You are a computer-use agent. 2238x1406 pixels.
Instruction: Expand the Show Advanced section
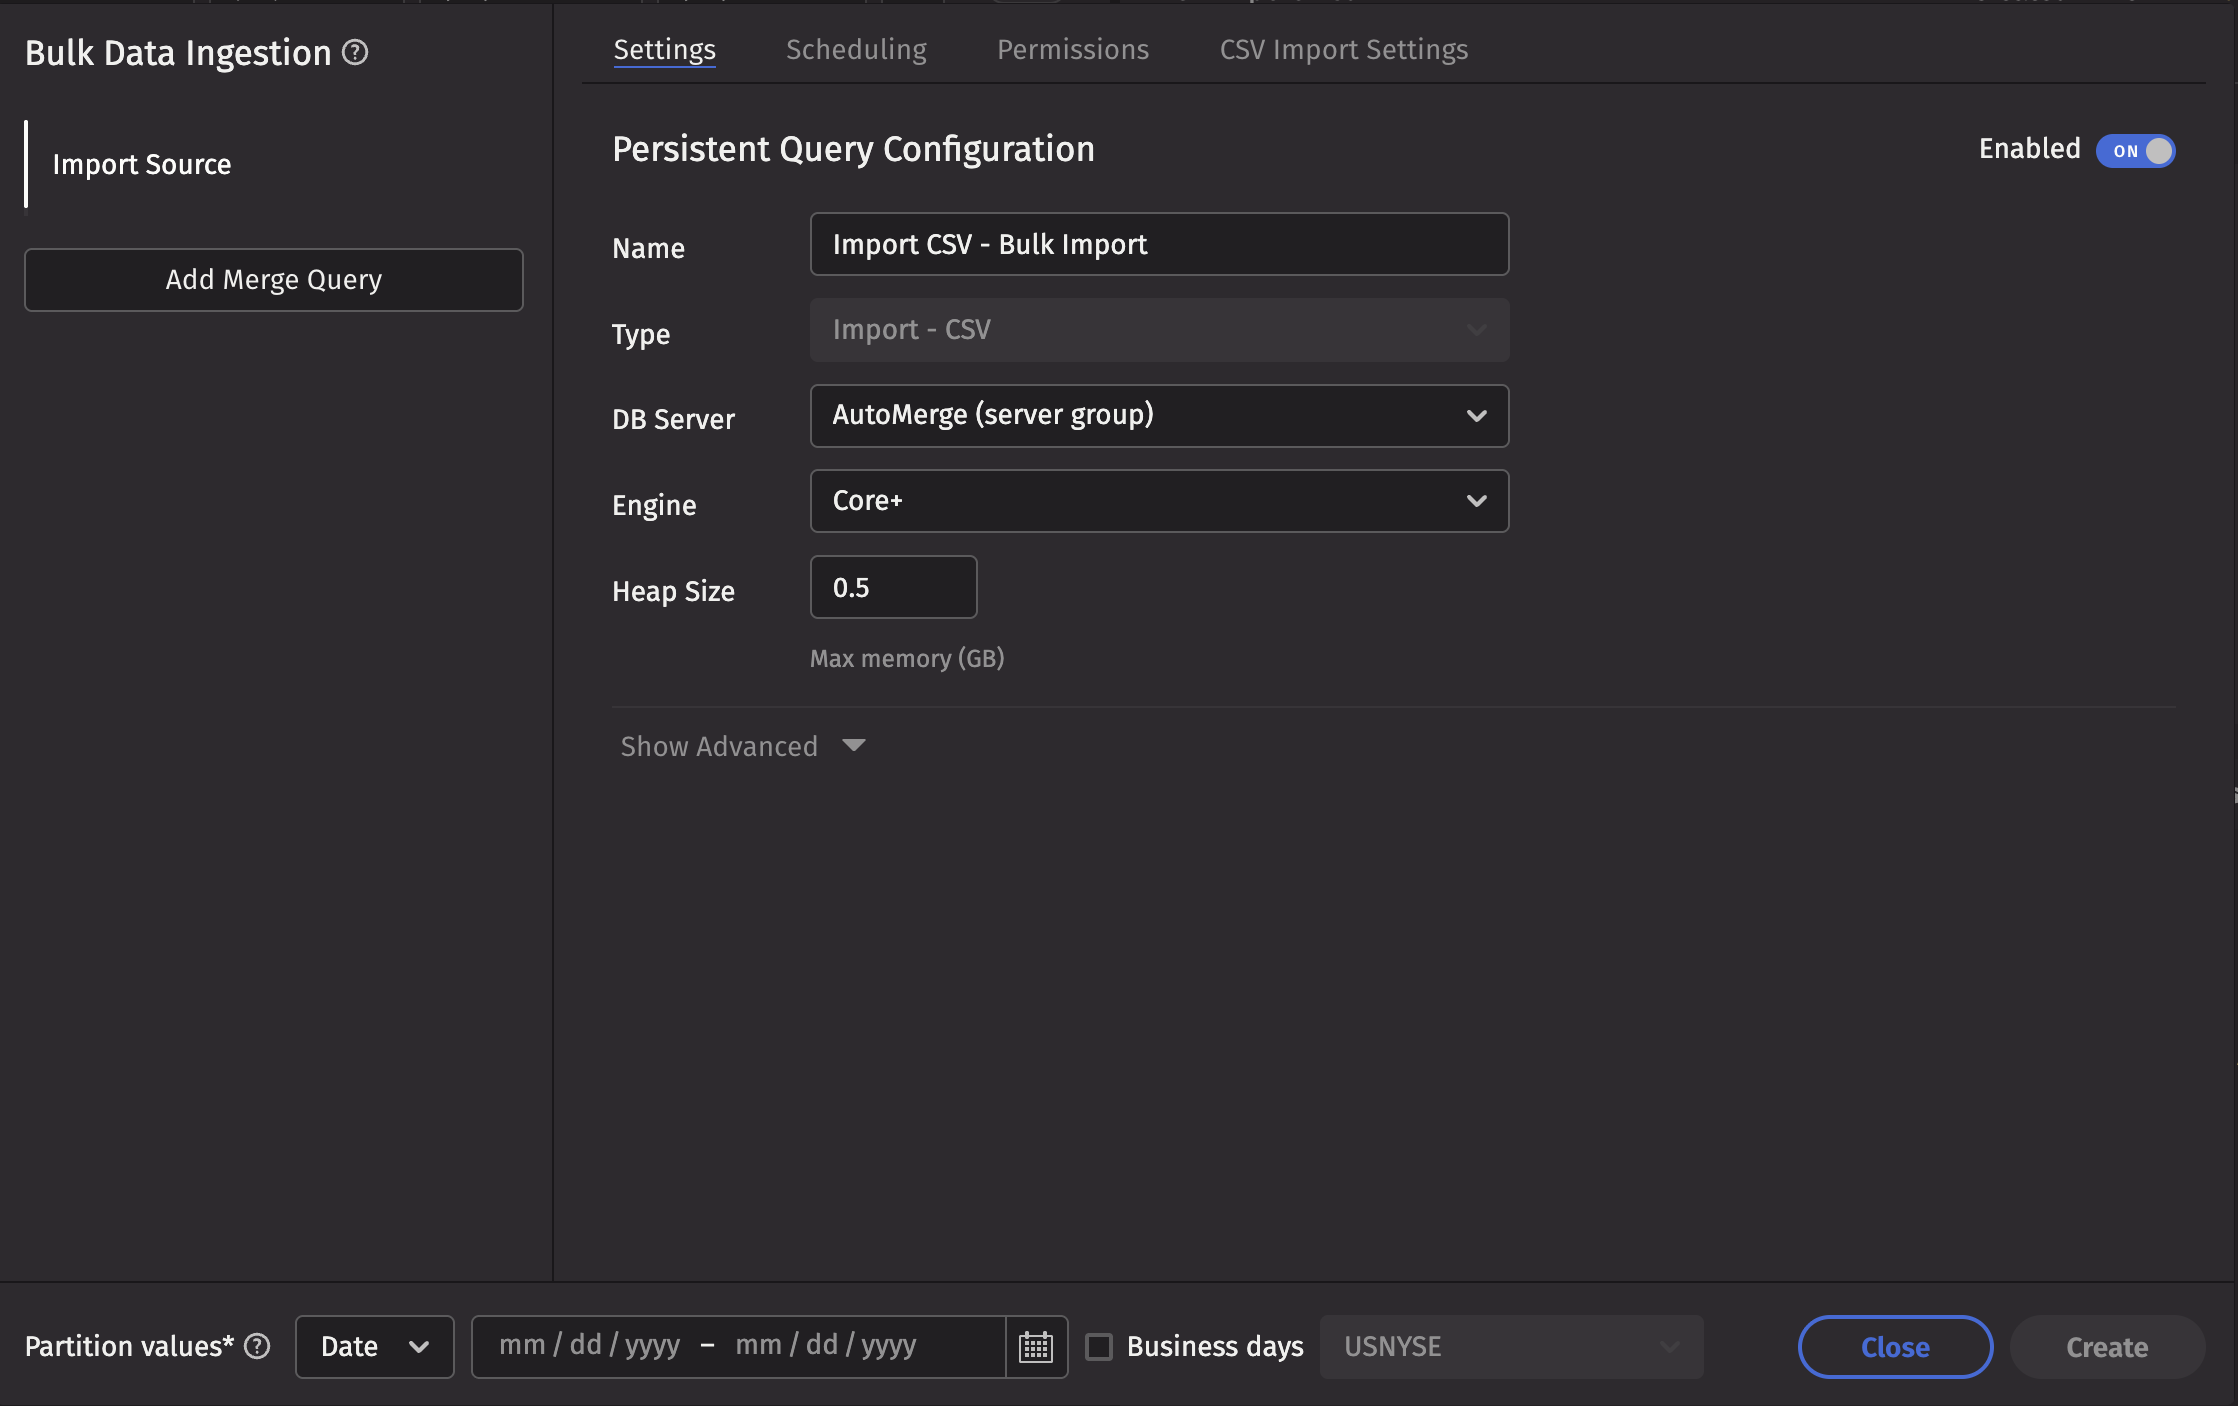pos(720,746)
